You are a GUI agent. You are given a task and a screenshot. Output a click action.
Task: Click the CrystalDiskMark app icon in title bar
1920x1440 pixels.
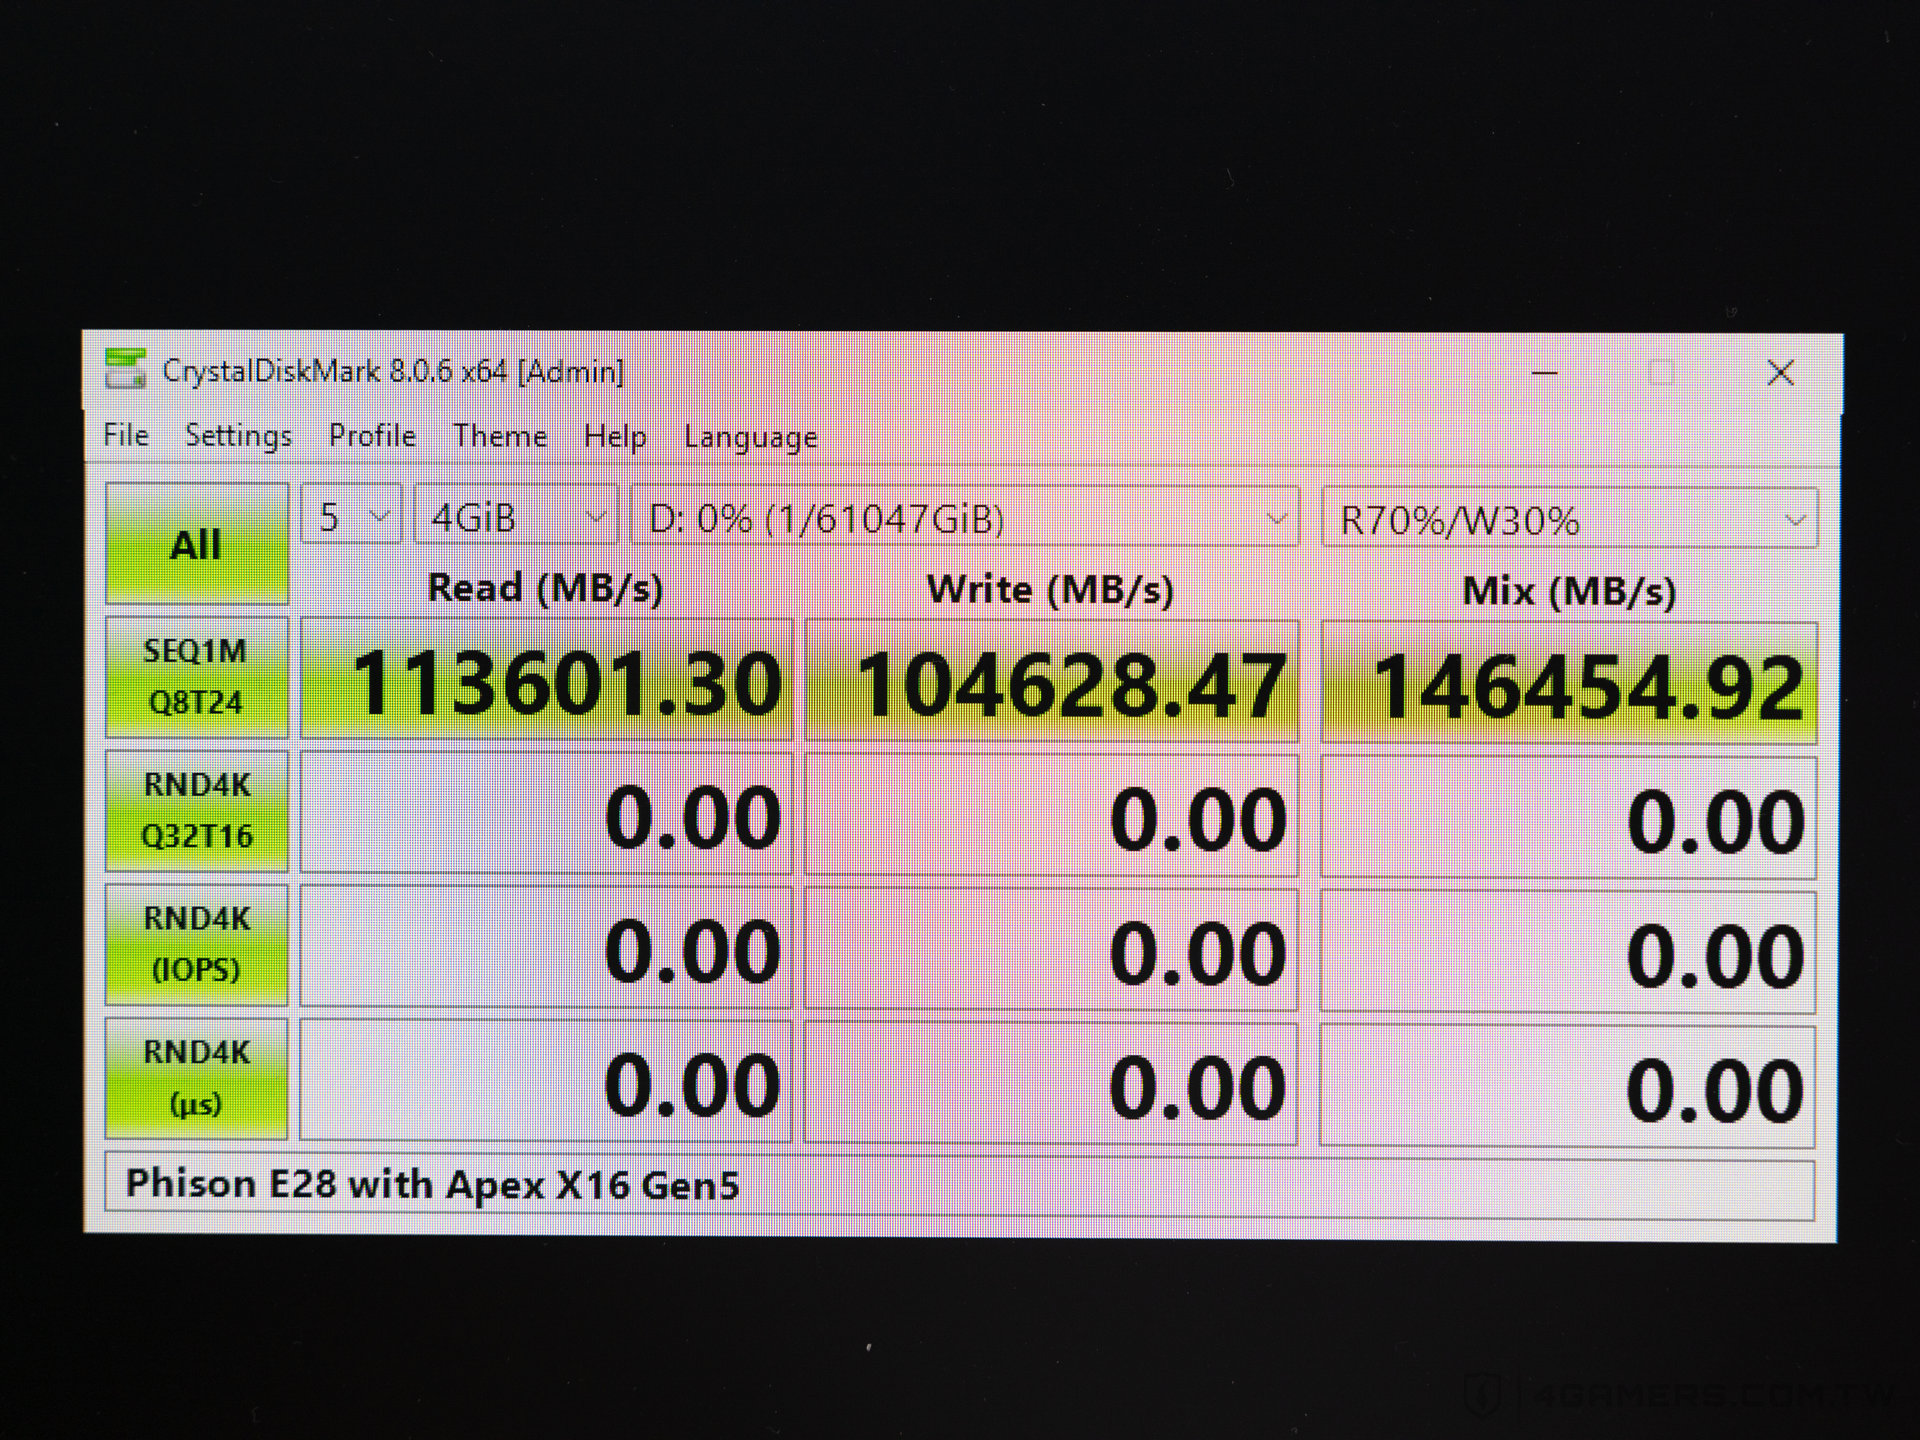pyautogui.click(x=126, y=369)
